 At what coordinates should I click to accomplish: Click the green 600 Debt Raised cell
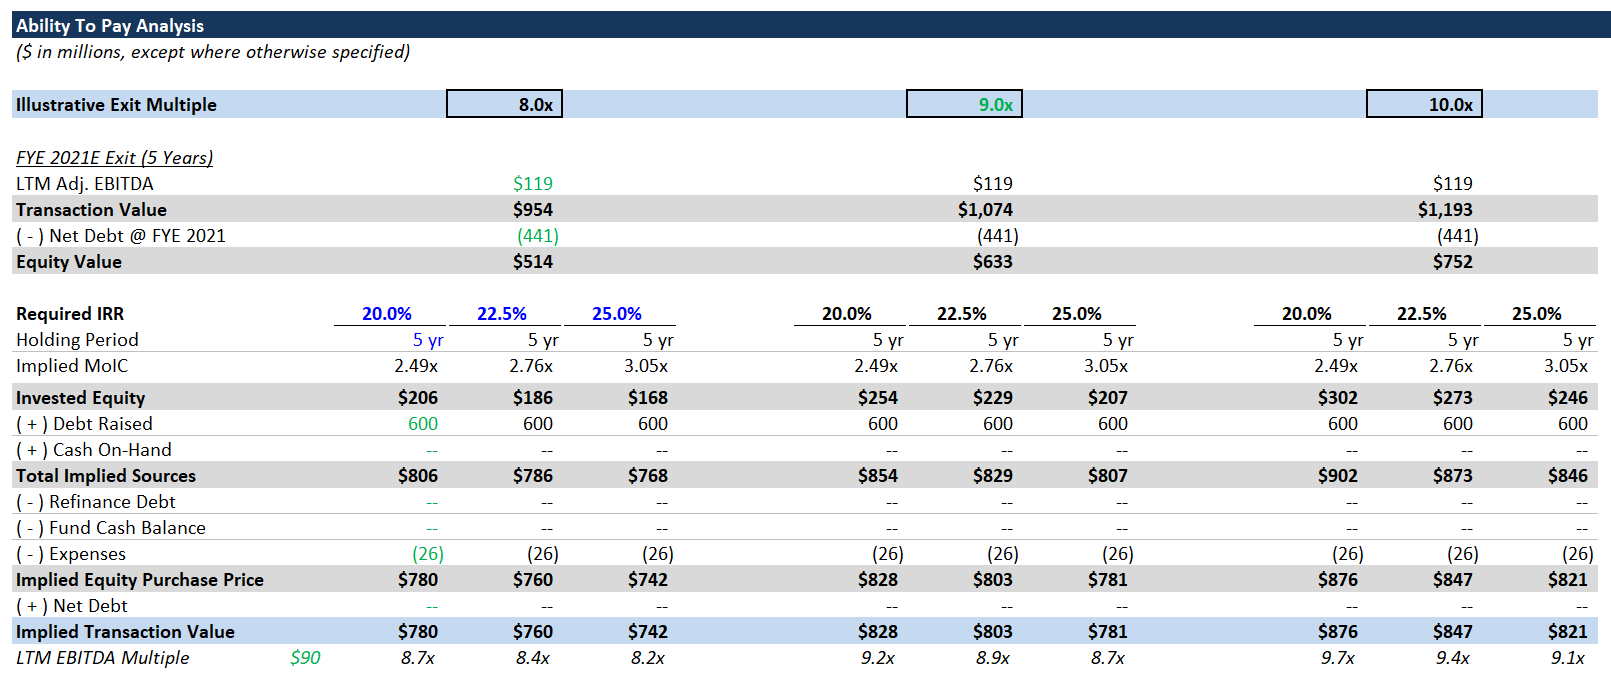click(423, 424)
